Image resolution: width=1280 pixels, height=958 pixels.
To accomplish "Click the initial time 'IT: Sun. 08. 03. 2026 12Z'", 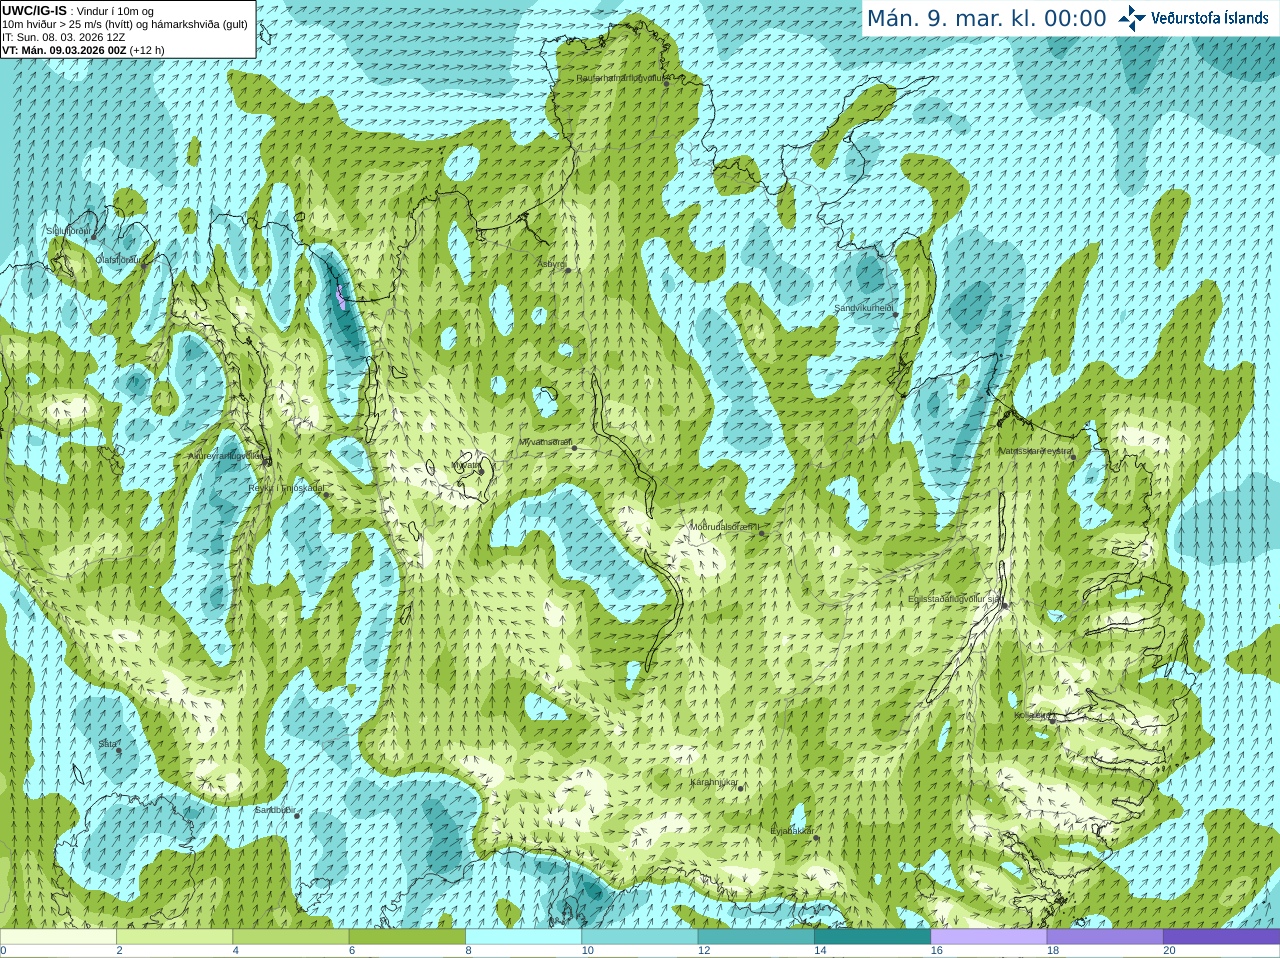I will 63,37.
